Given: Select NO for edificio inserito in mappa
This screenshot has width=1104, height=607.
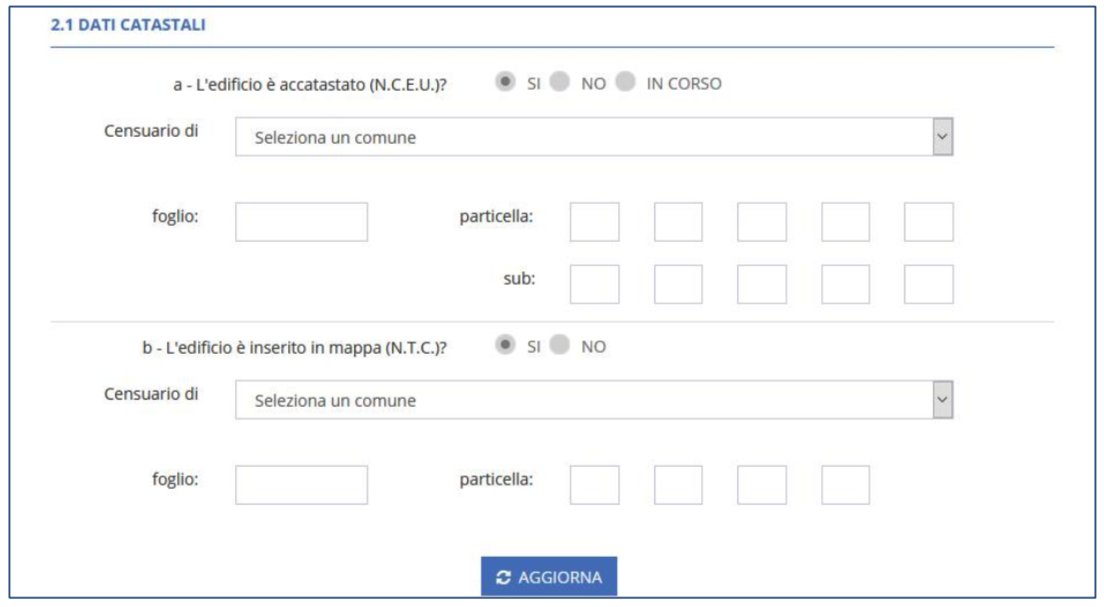Looking at the screenshot, I should coord(559,346).
